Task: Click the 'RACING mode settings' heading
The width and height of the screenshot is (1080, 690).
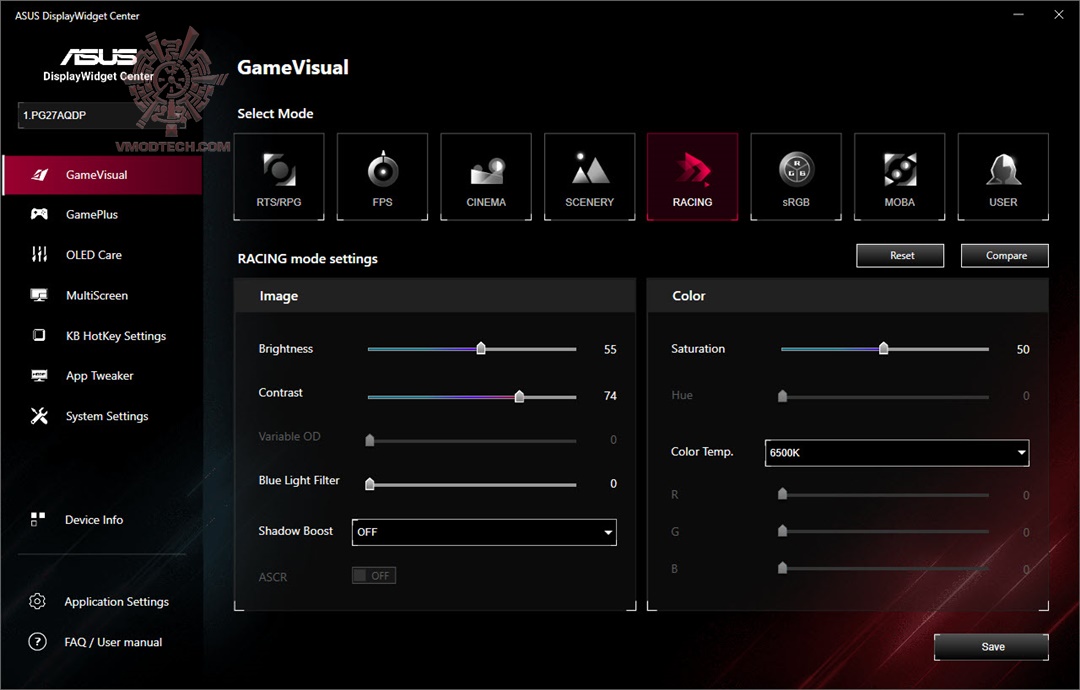Action: [x=307, y=259]
